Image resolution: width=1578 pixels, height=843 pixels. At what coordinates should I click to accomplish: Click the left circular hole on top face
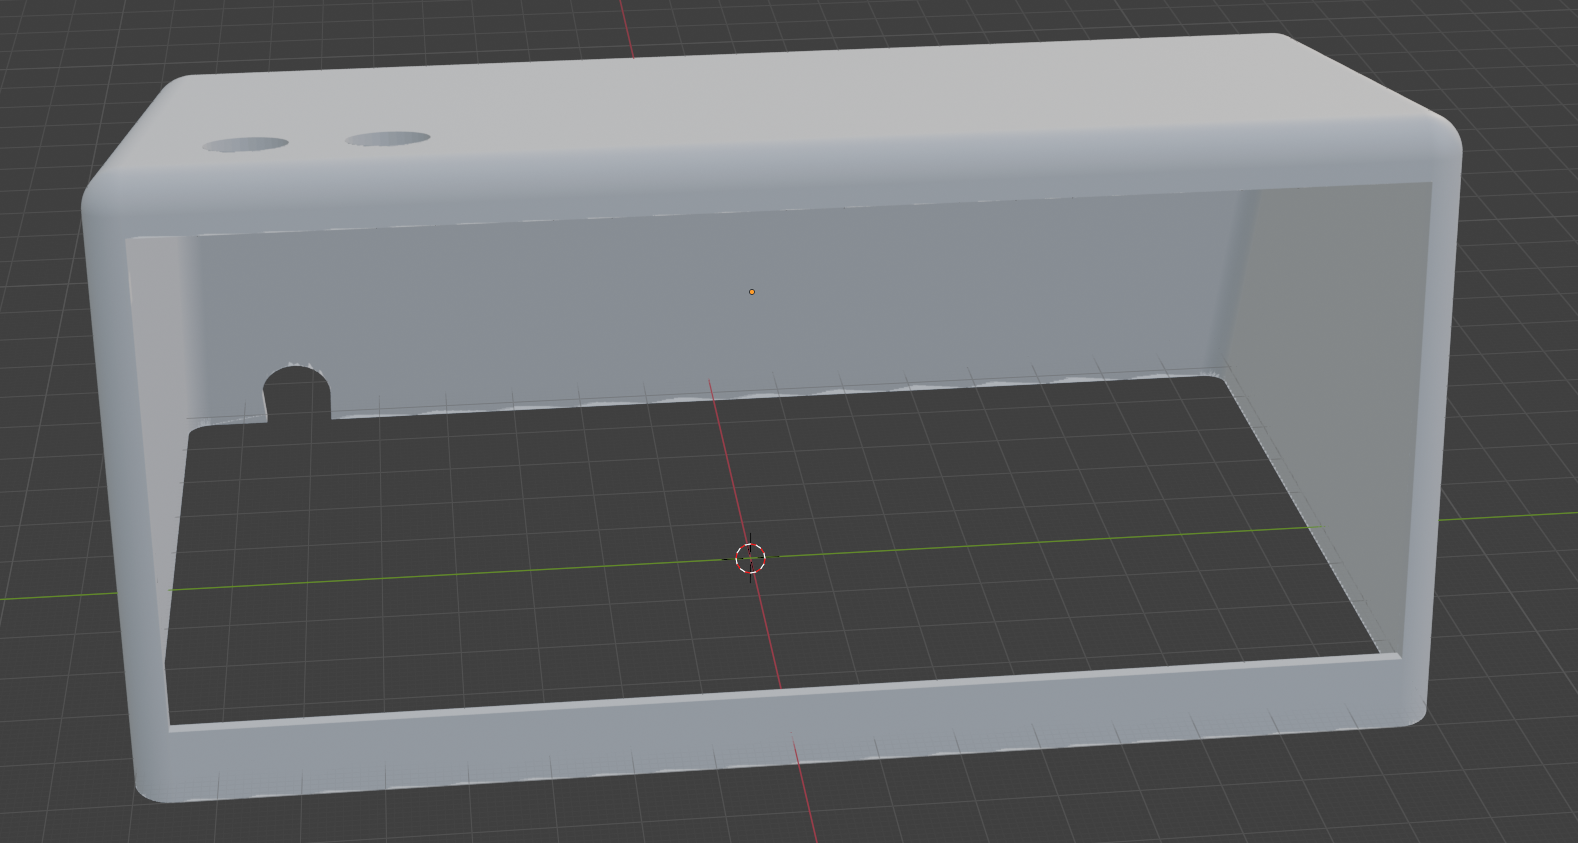click(x=246, y=146)
